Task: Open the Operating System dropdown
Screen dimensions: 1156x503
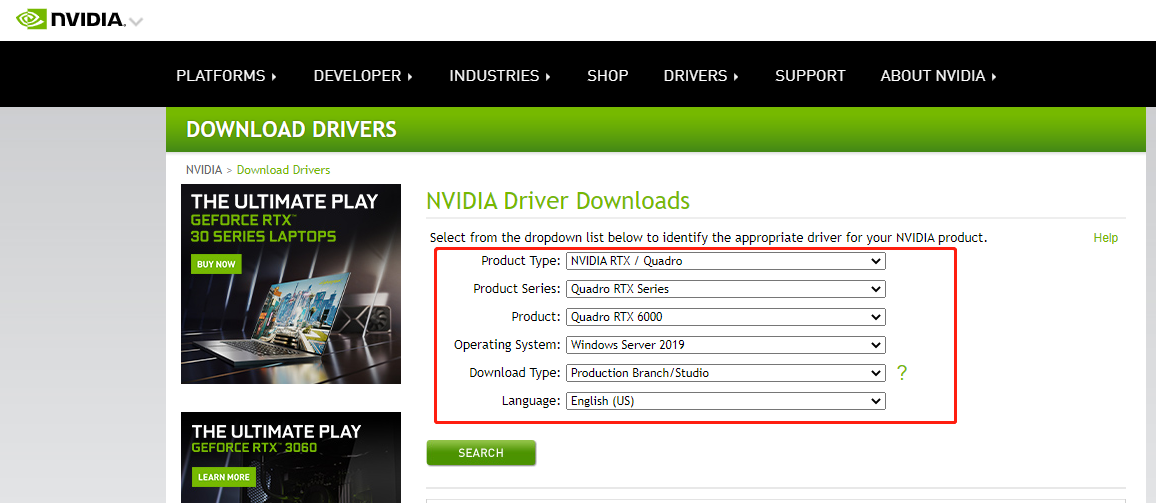Action: point(725,345)
